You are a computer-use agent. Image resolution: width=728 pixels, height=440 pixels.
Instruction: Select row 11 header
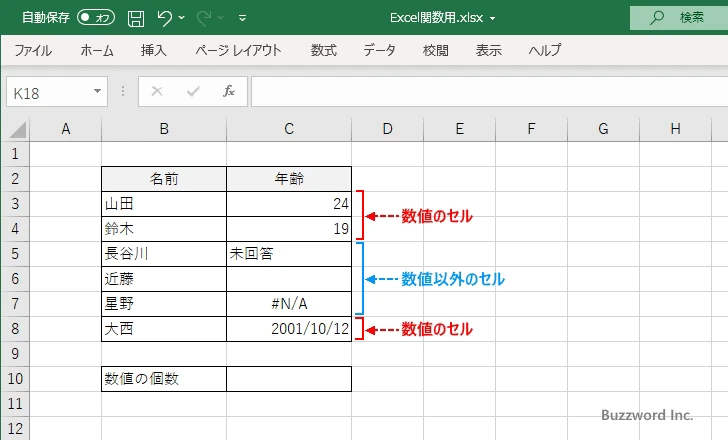15,404
